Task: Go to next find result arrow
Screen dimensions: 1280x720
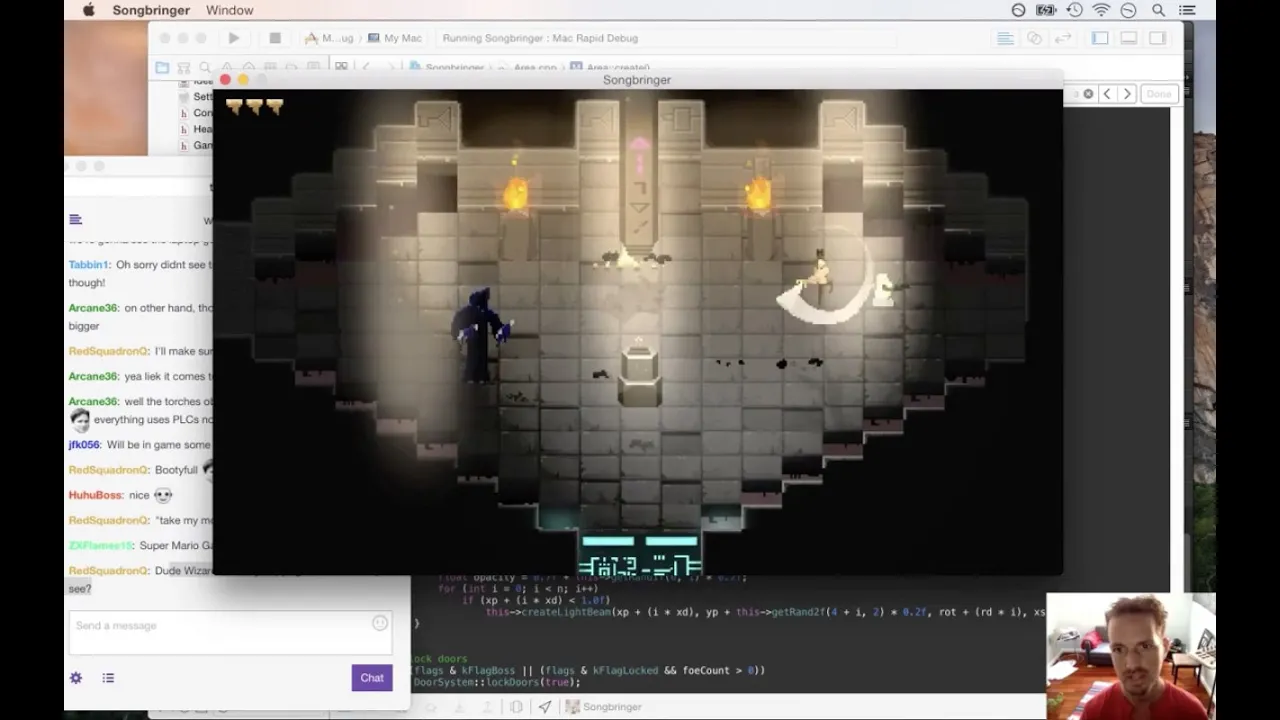Action: [1127, 94]
